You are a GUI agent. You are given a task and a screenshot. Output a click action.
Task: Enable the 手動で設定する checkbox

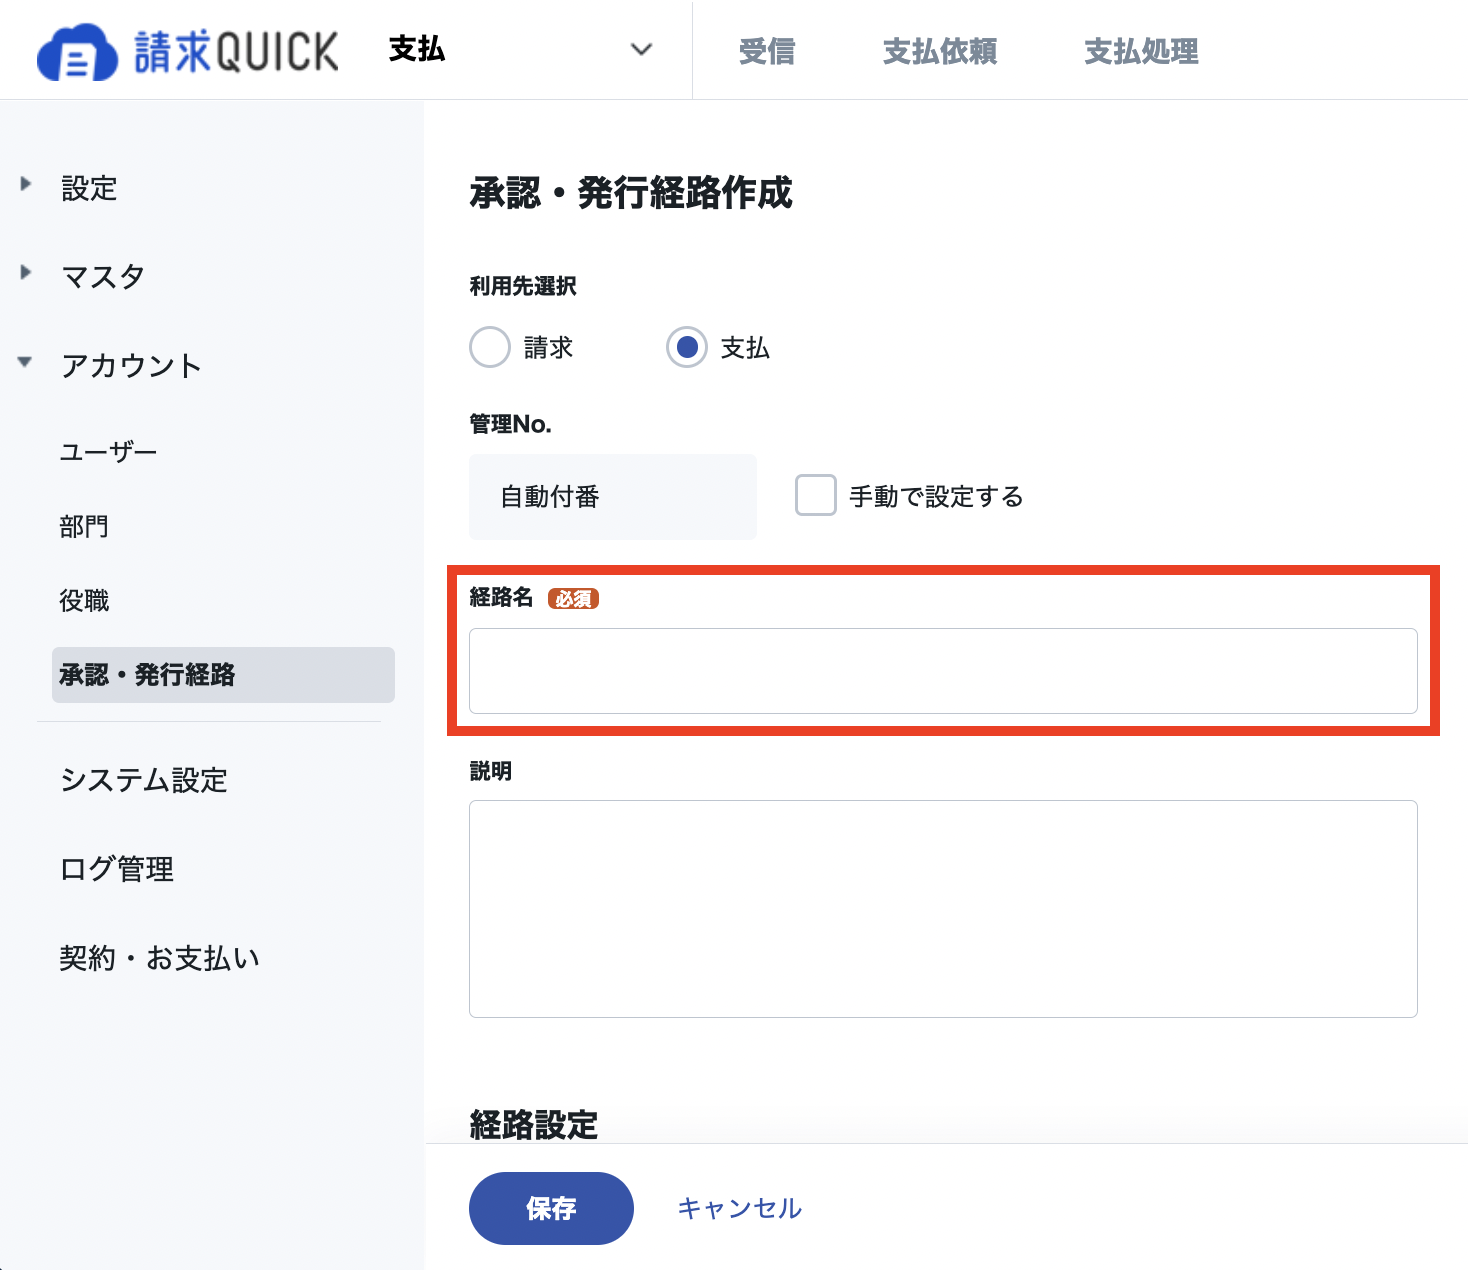click(x=816, y=495)
